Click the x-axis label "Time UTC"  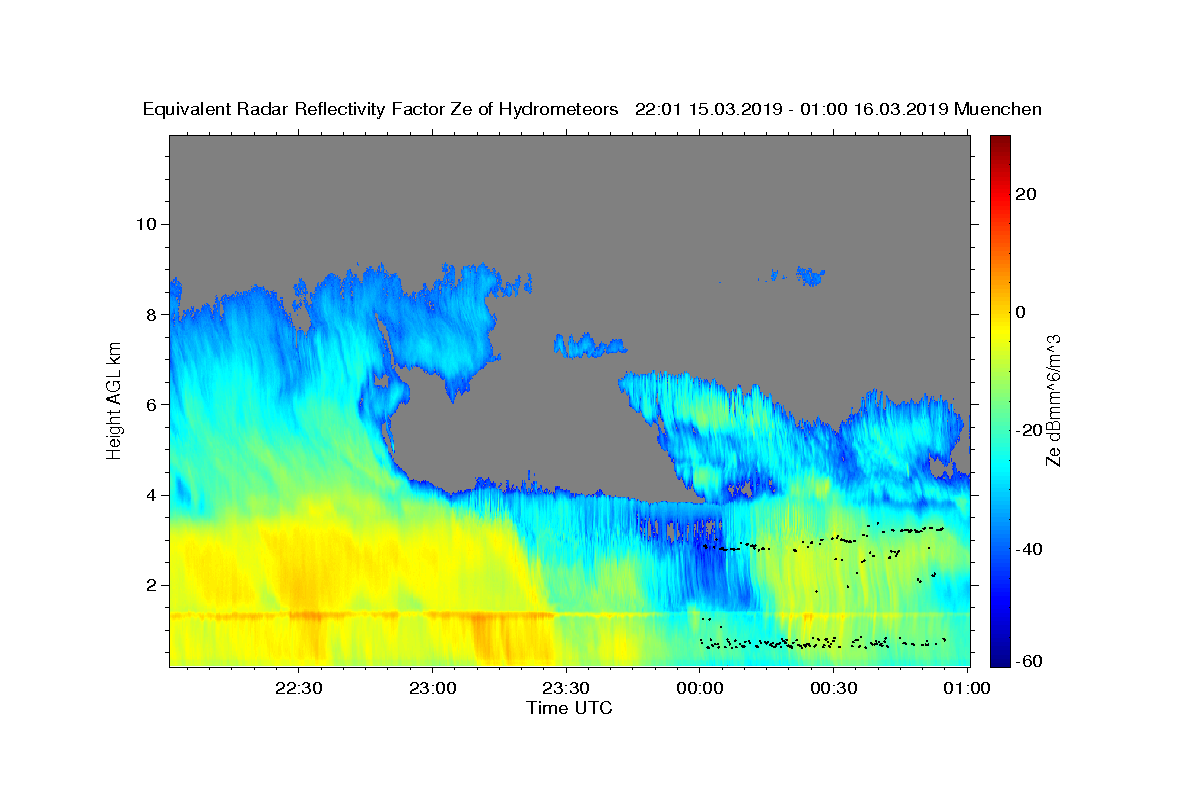coord(569,708)
